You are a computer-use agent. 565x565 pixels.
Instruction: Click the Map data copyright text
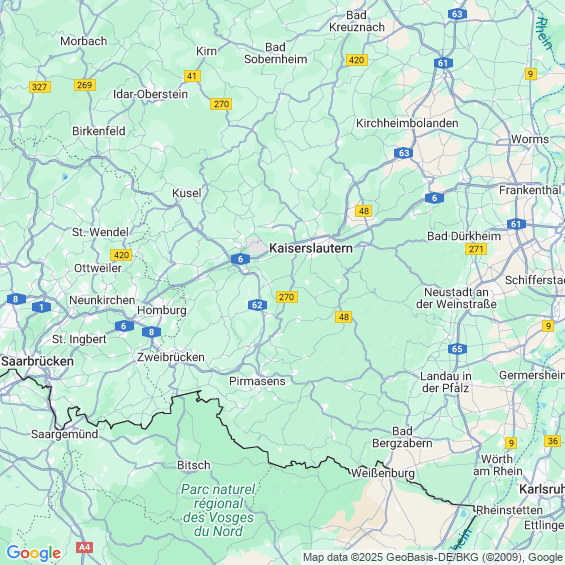click(x=433, y=557)
